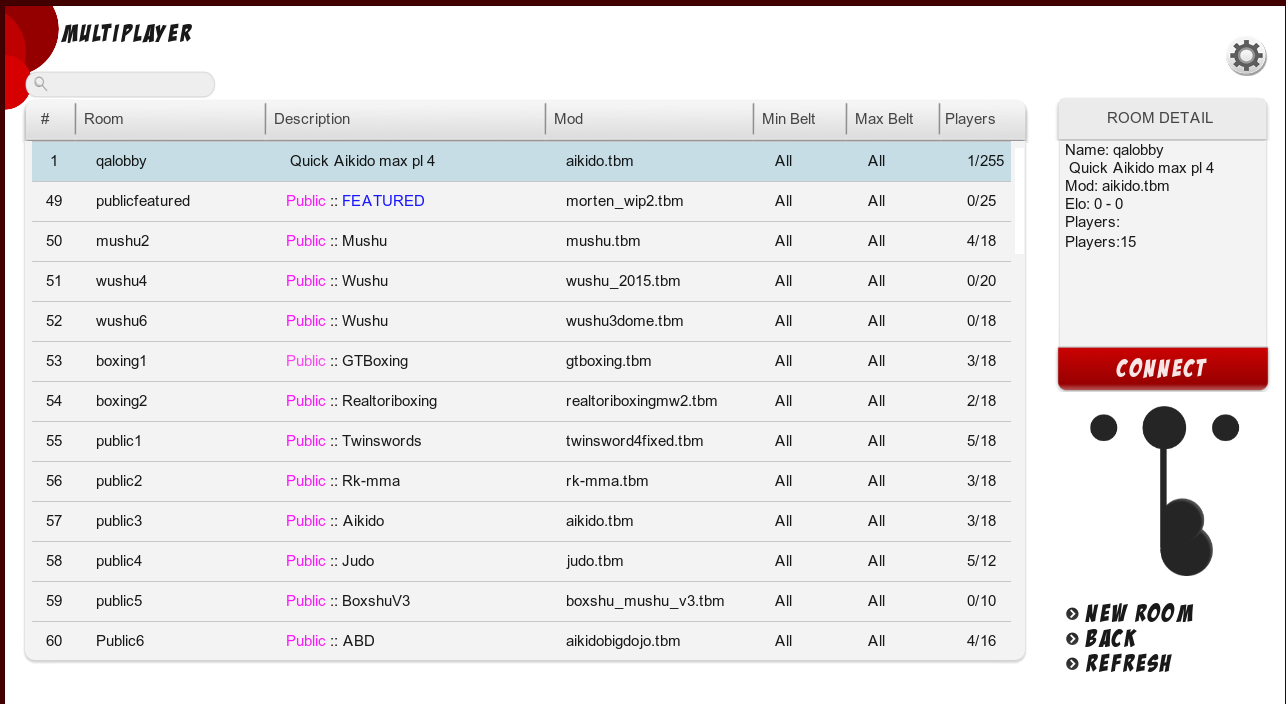Click the bullet icon beside NEW ROOM
The image size is (1286, 704).
click(1073, 614)
